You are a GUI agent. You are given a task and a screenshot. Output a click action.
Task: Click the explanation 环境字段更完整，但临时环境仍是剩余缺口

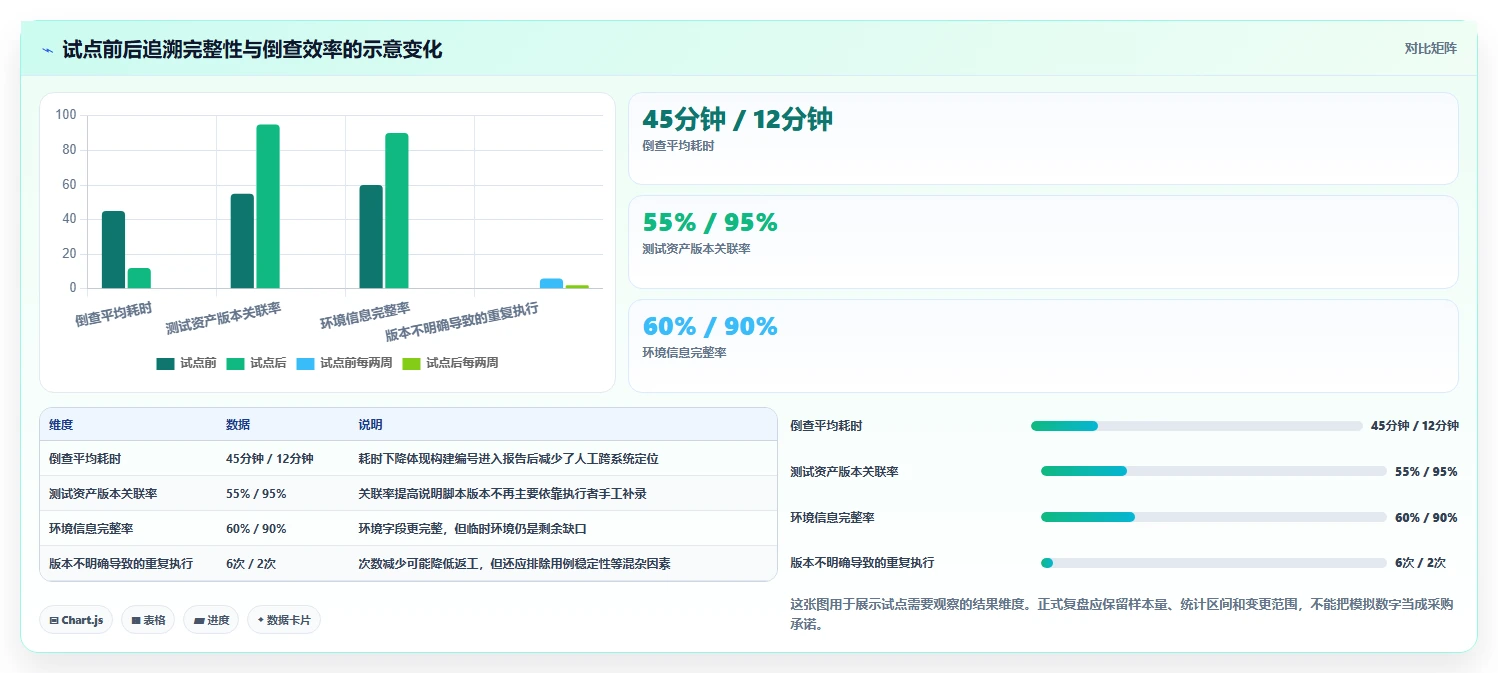[x=472, y=529]
